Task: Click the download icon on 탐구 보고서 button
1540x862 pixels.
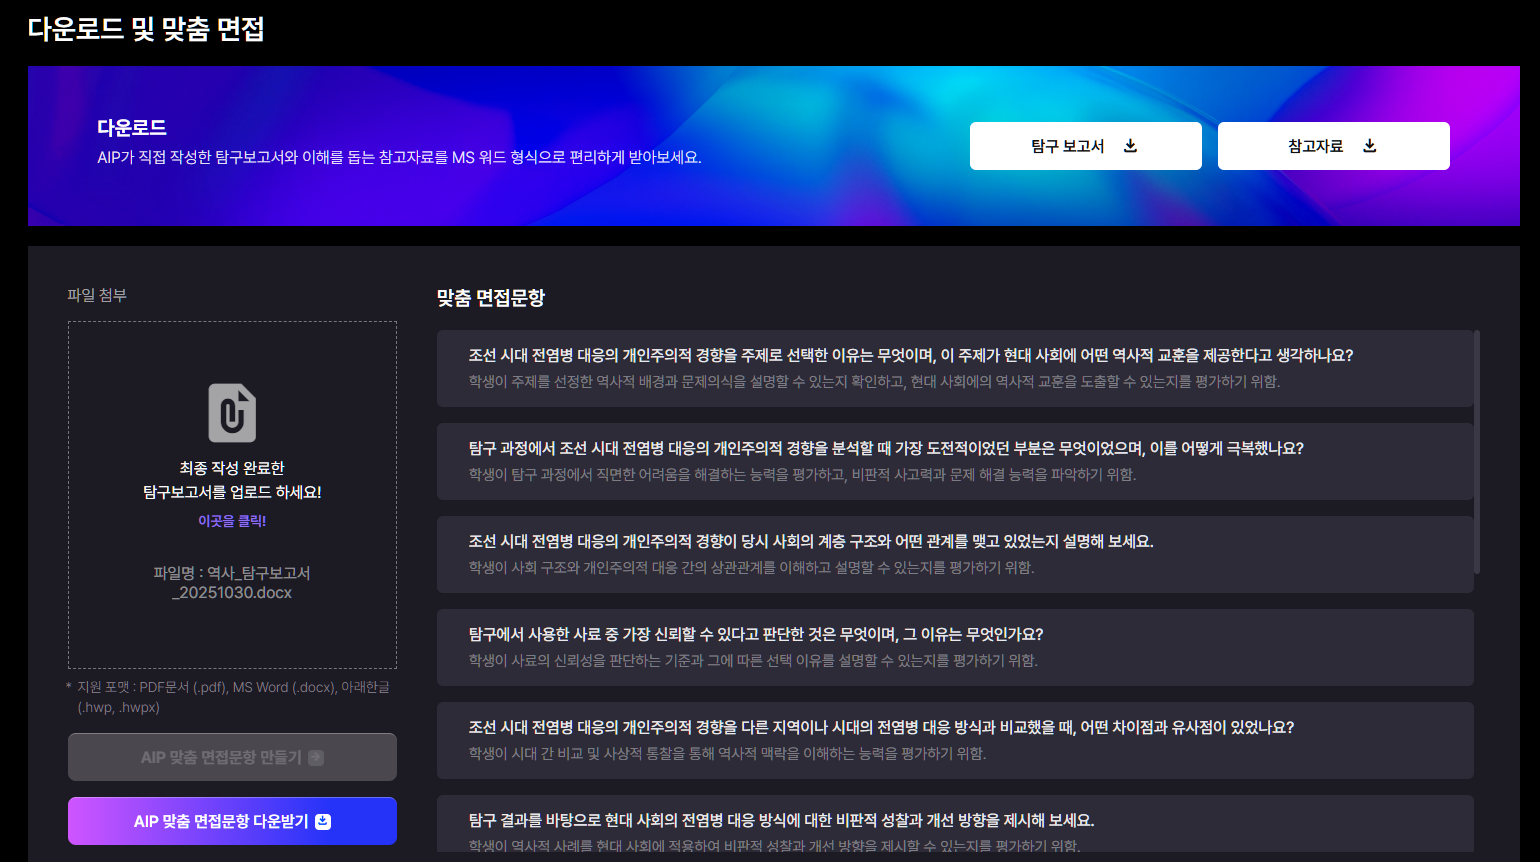Action: (x=1130, y=145)
